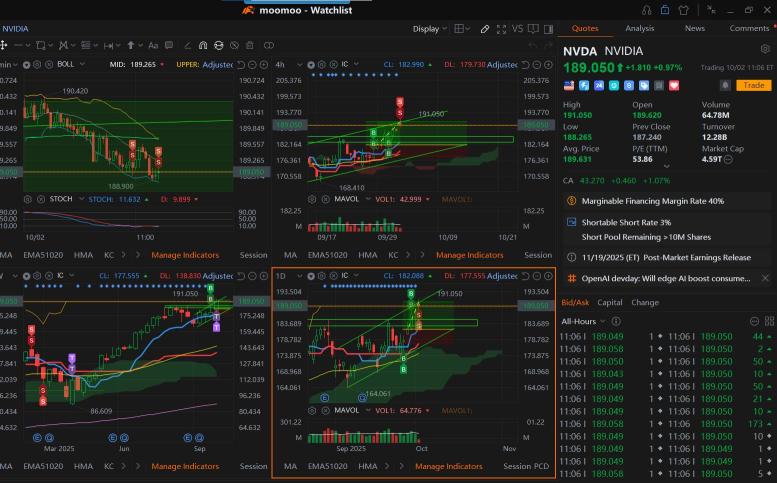Open the full screen chart icon
This screenshot has height=483, width=777.
point(501,29)
